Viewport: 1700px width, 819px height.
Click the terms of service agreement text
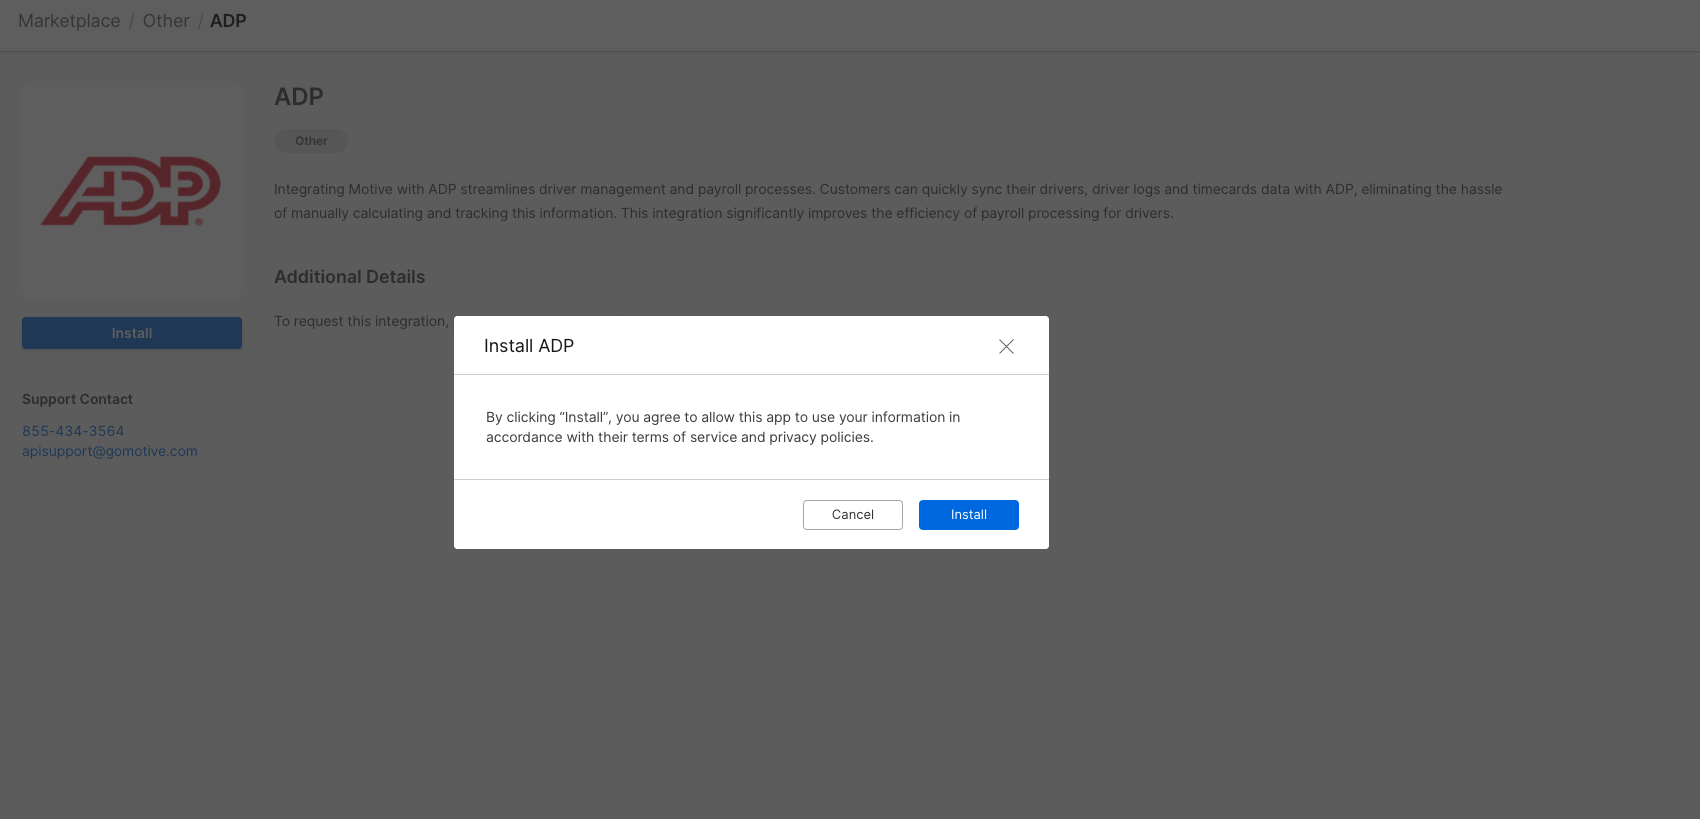pos(723,427)
